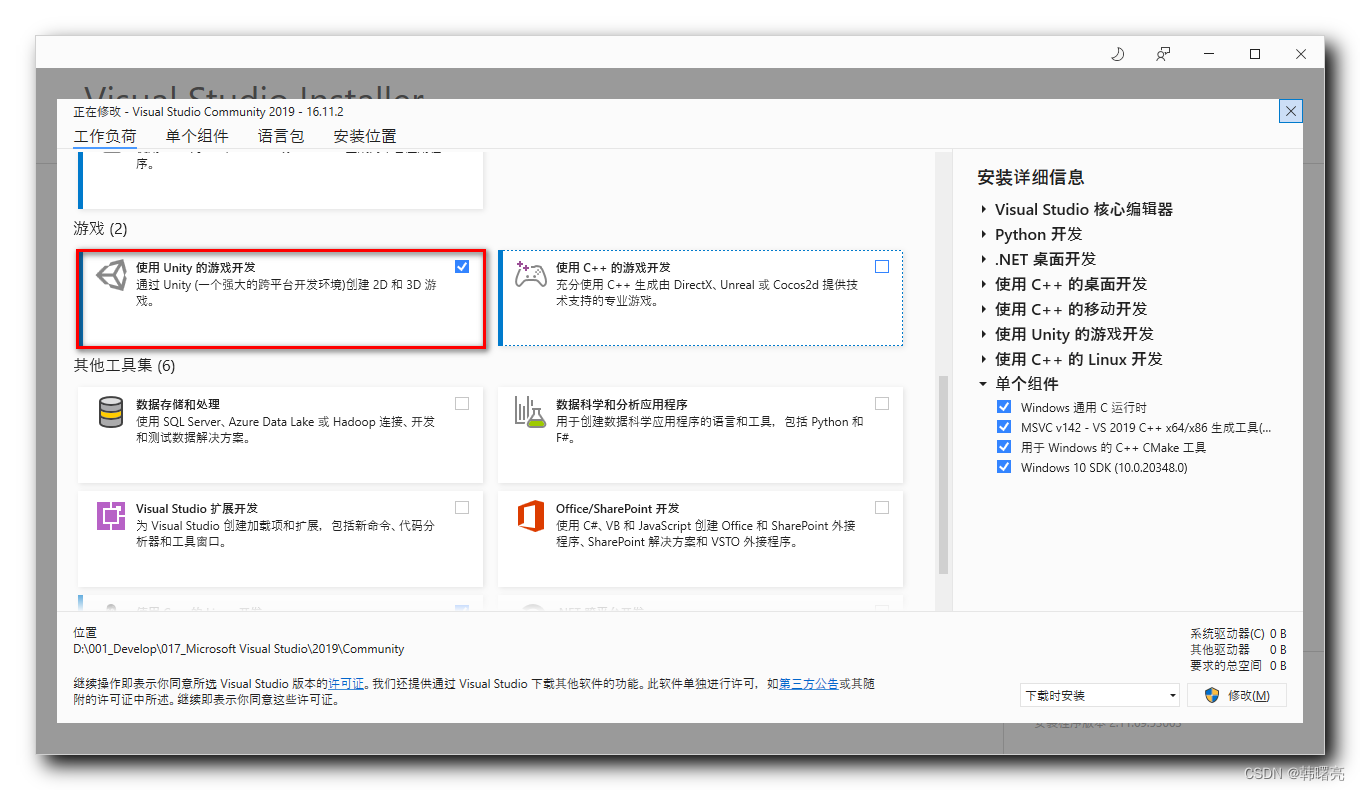
Task: Close the modify dialog with X
Action: tap(1291, 111)
